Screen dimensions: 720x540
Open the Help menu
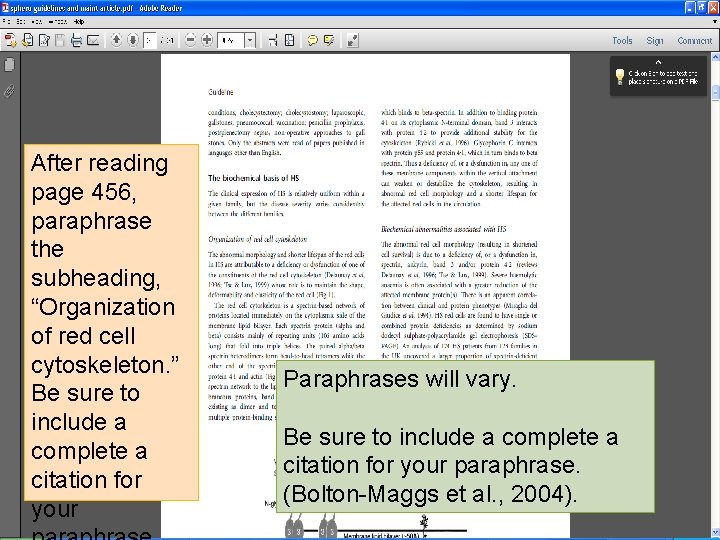tap(79, 22)
